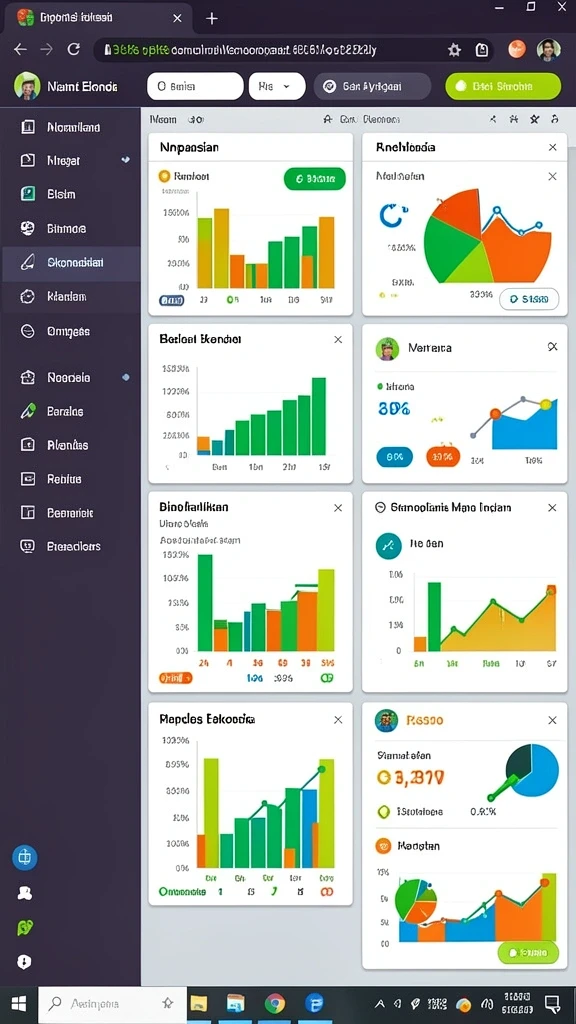The height and width of the screenshot is (1024, 576).
Task: Click the blue Edge-style icon in taskbar
Action: (315, 1003)
